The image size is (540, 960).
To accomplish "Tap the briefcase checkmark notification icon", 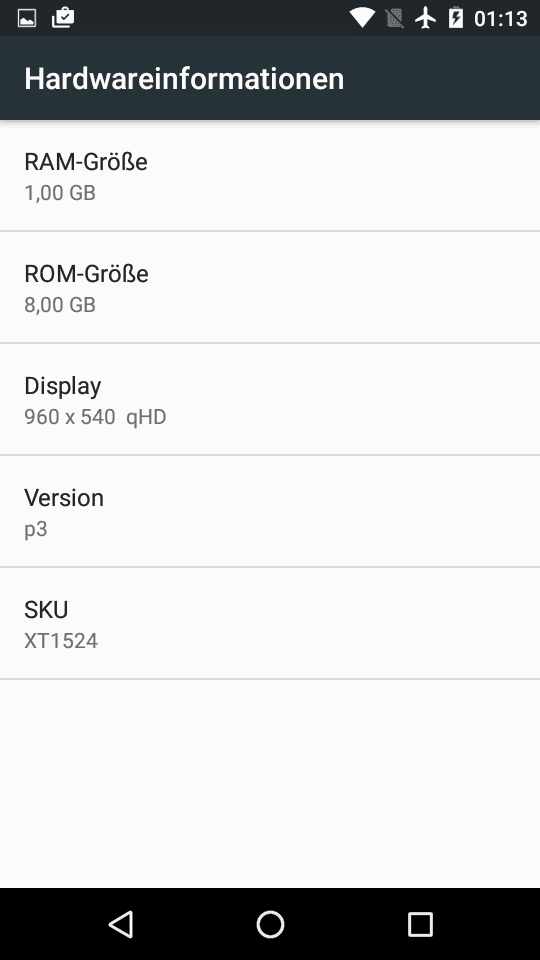I will tap(63, 18).
